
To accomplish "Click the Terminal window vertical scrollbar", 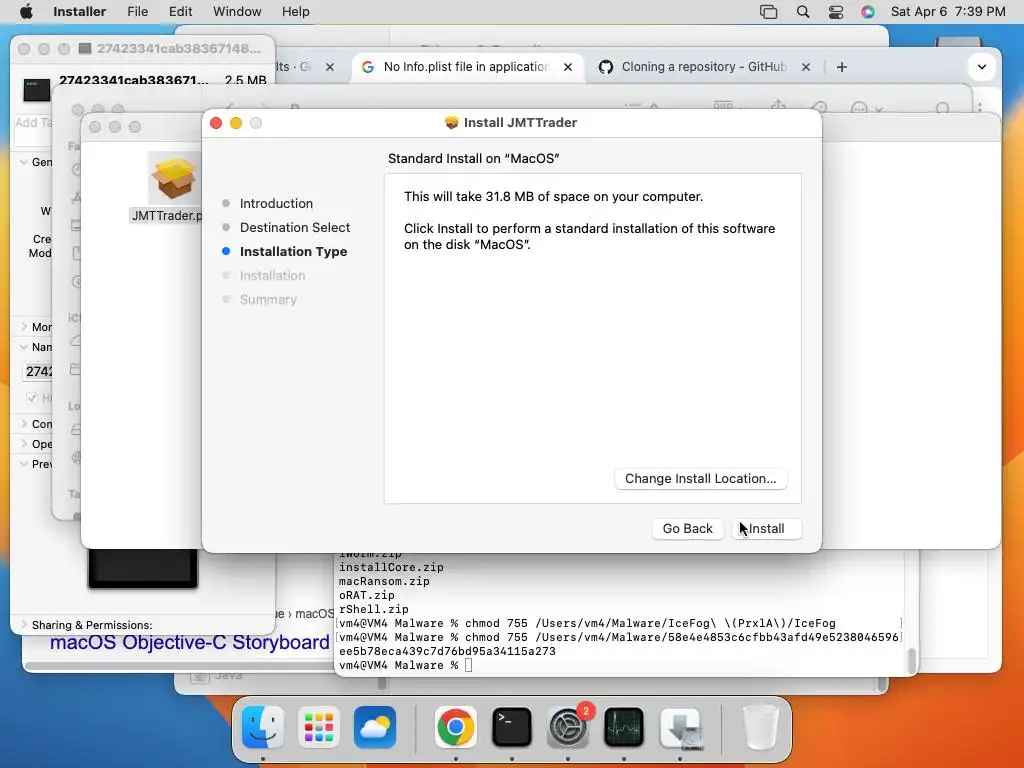I will 912,660.
